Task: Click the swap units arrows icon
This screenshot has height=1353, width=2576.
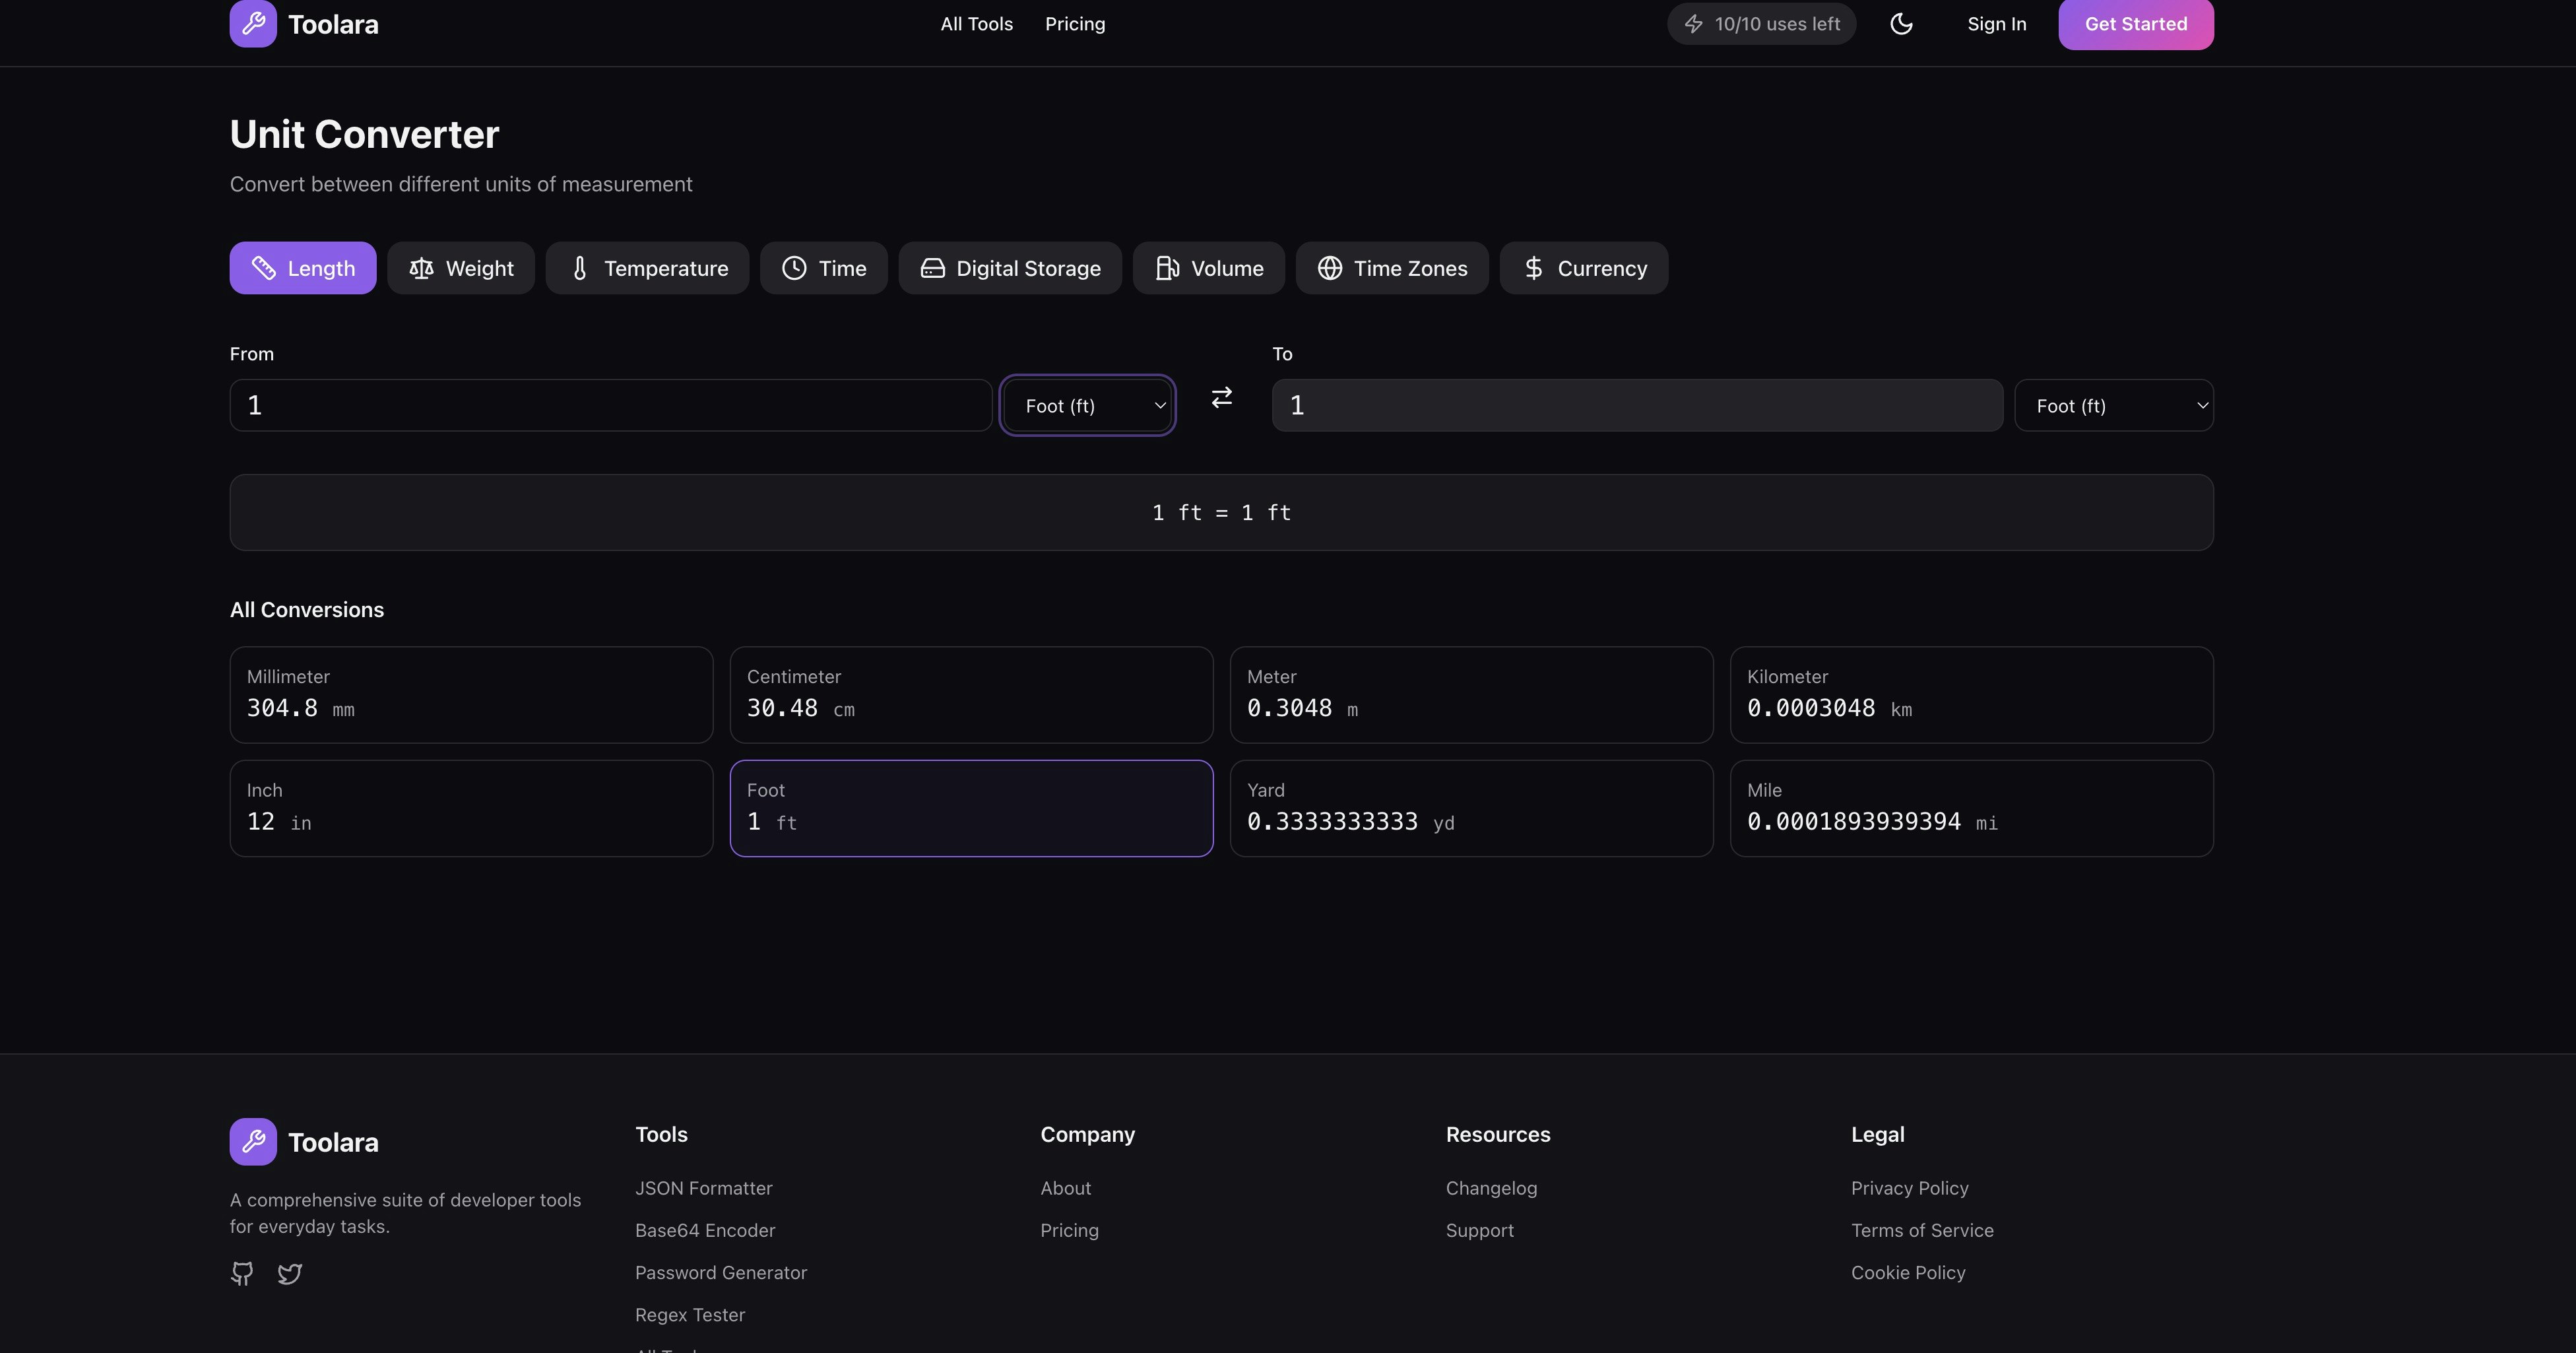Action: point(1221,398)
